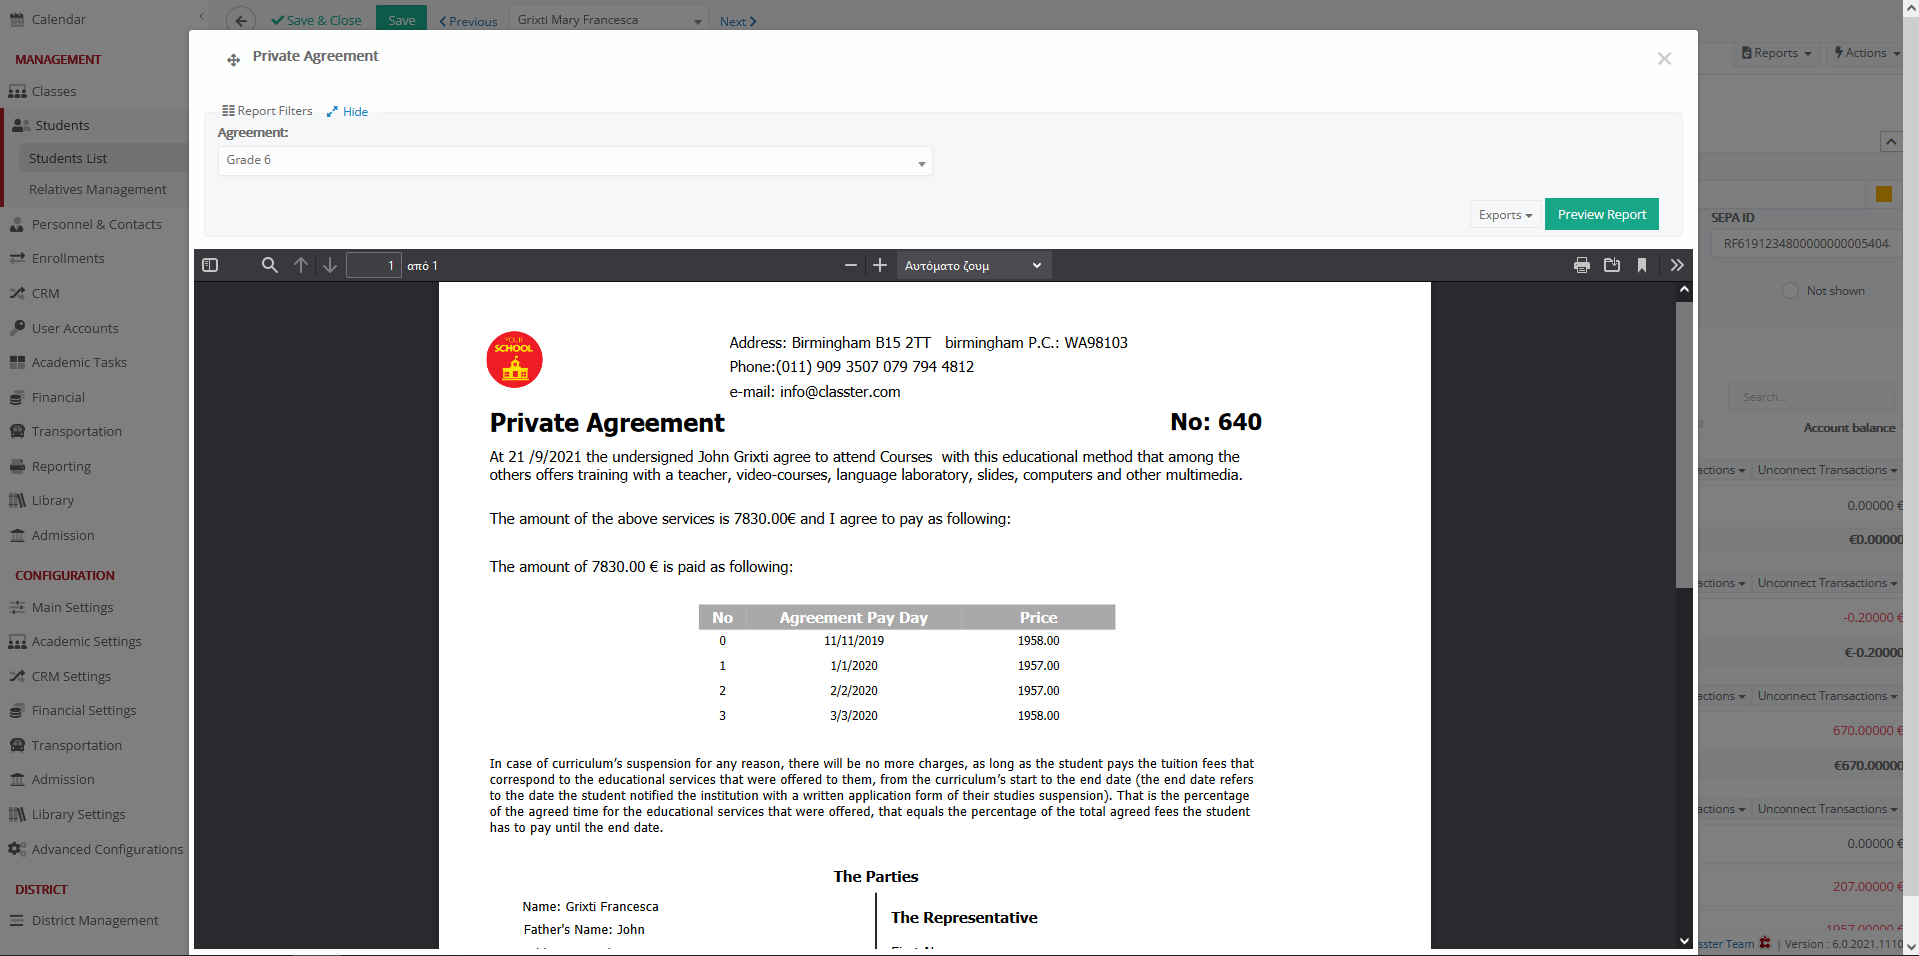Viewport: 1919px width, 956px height.
Task: Click the Admission icon in Management
Action: click(17, 535)
